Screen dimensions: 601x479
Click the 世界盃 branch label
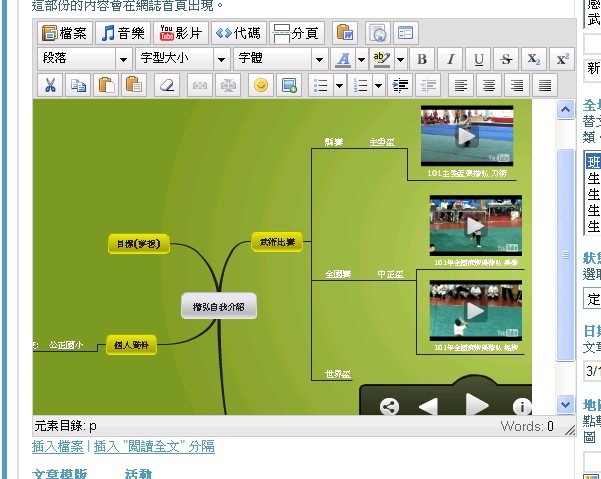tap(338, 374)
